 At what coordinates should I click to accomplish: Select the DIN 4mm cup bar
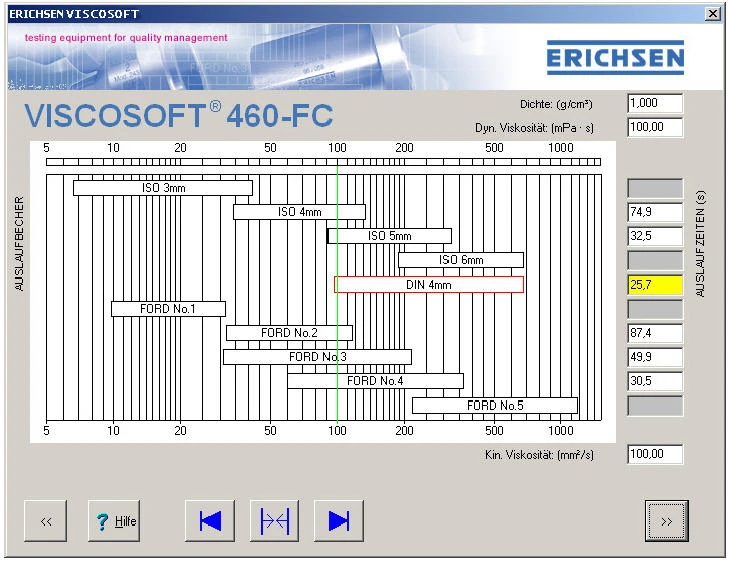coord(428,285)
